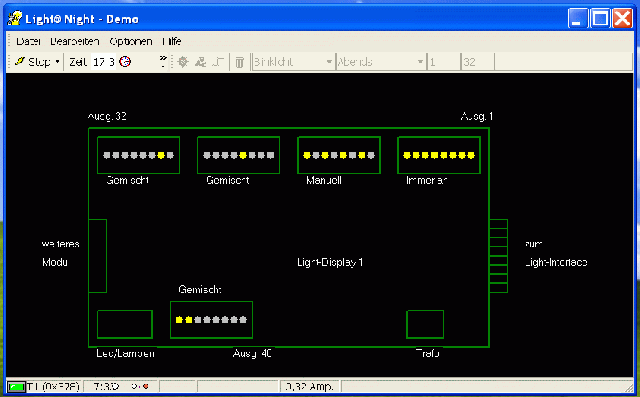The image size is (640, 397).
Task: Click the Zeit time input field
Action: click(103, 62)
